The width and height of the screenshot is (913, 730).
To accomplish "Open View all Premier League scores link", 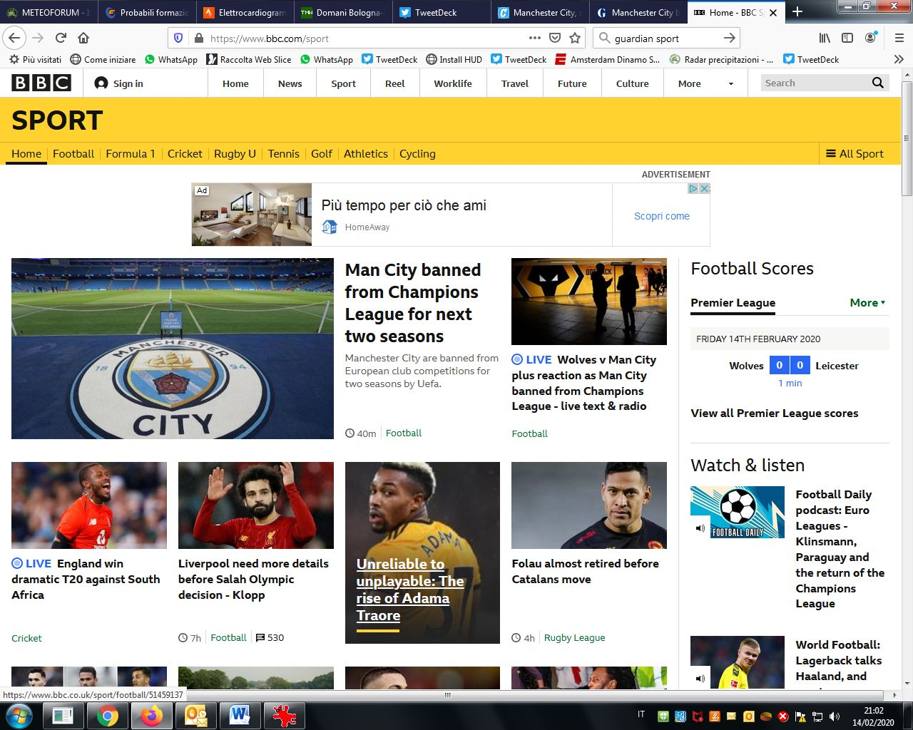I will coord(773,413).
